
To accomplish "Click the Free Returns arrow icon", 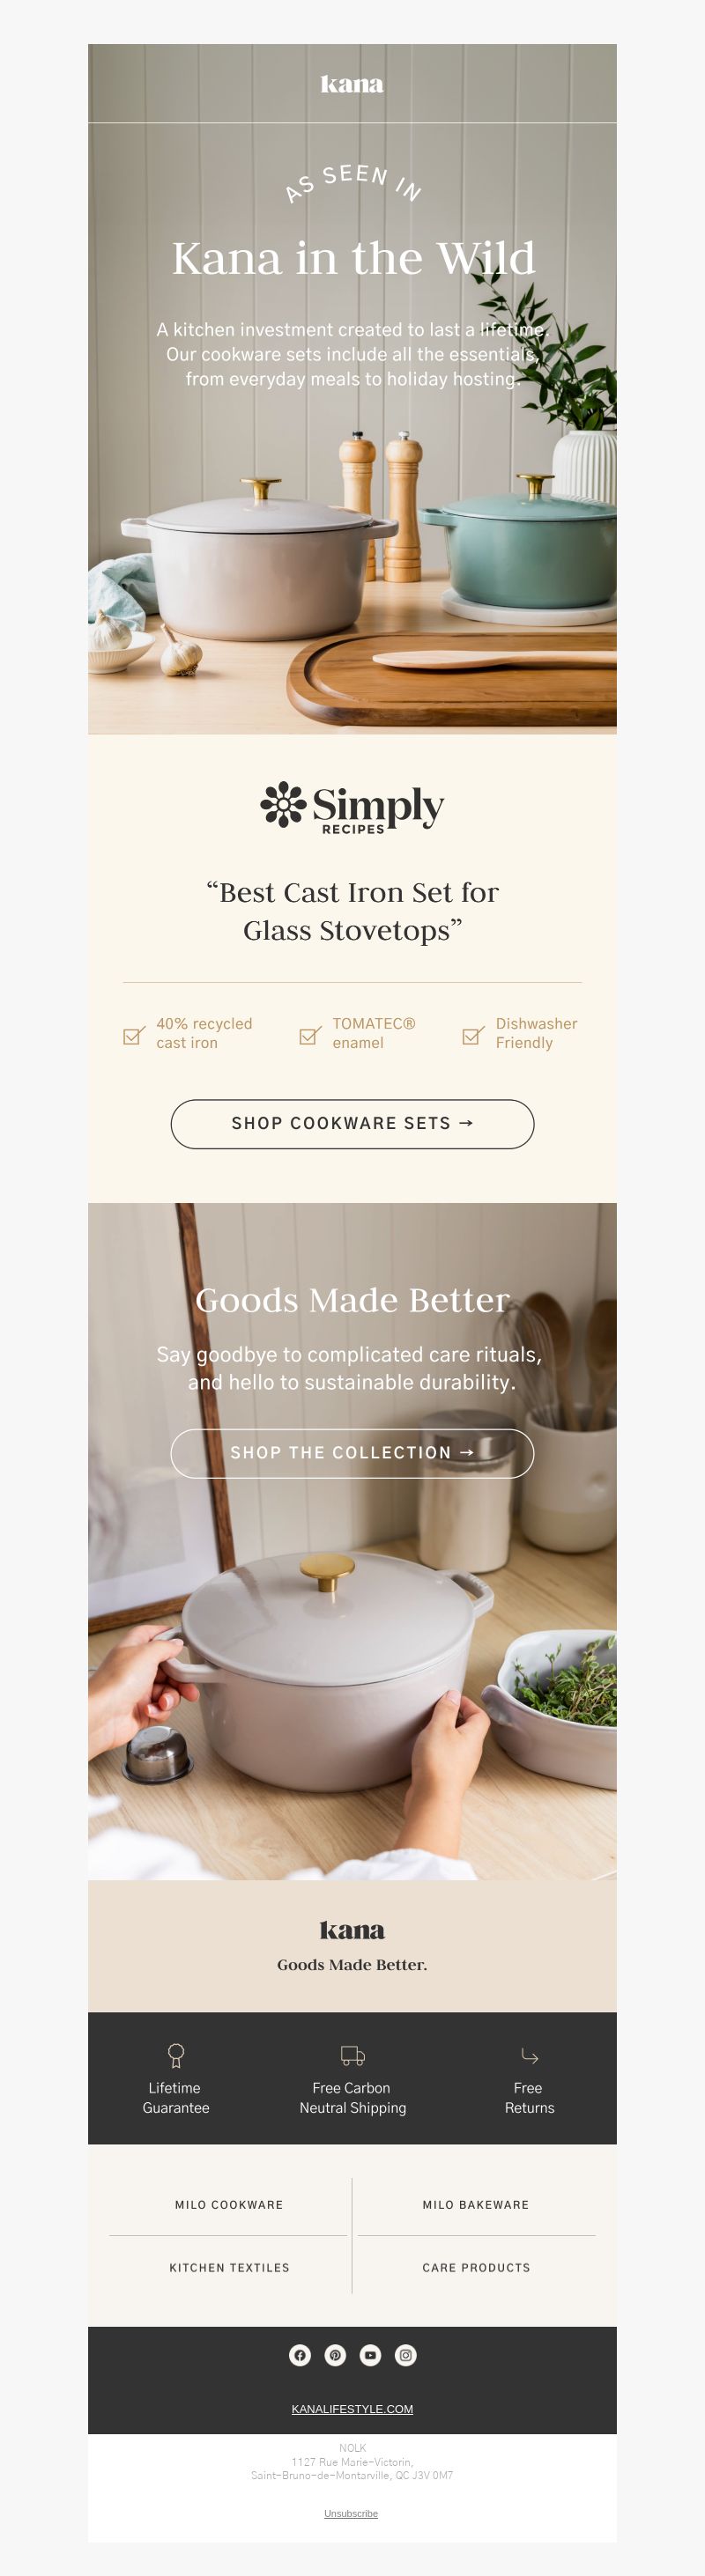I will tap(529, 2055).
